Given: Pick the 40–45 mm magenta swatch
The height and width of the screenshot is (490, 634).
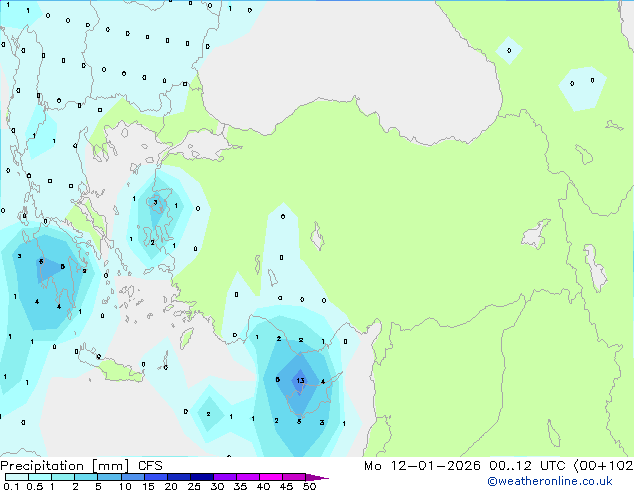Looking at the screenshot, I should point(271,477).
